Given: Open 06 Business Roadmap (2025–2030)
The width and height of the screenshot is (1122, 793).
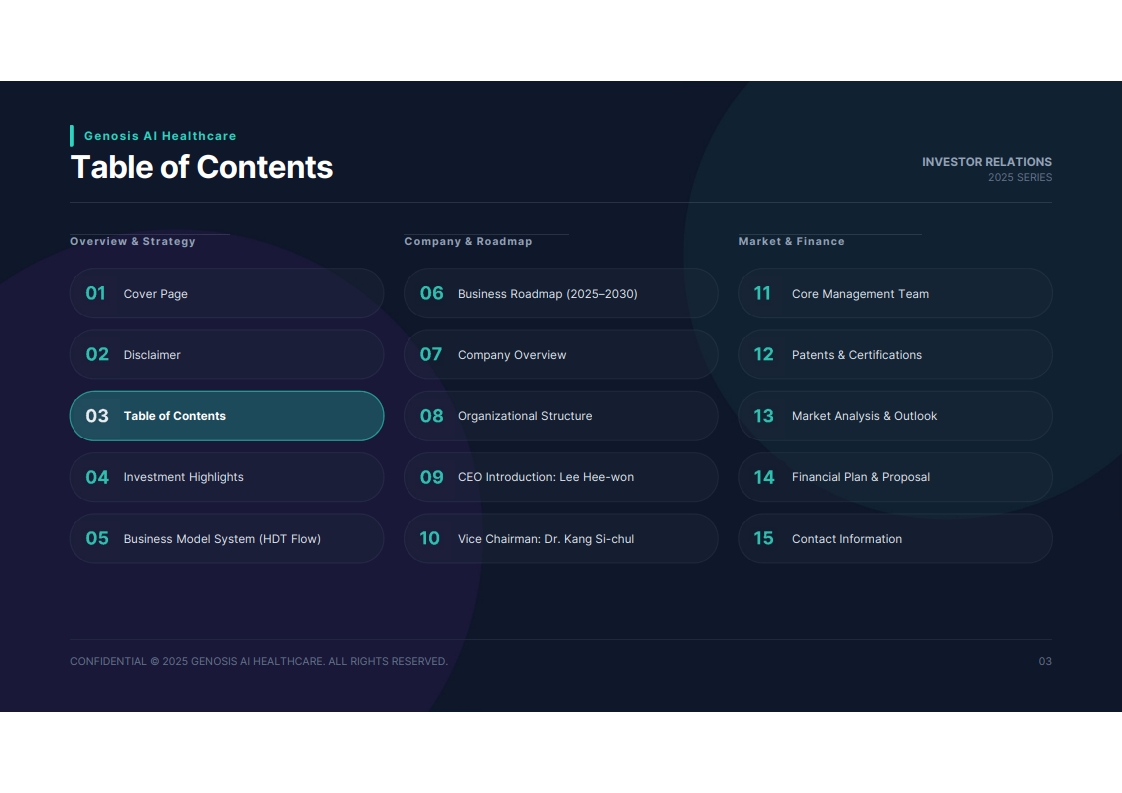Looking at the screenshot, I should pos(561,293).
